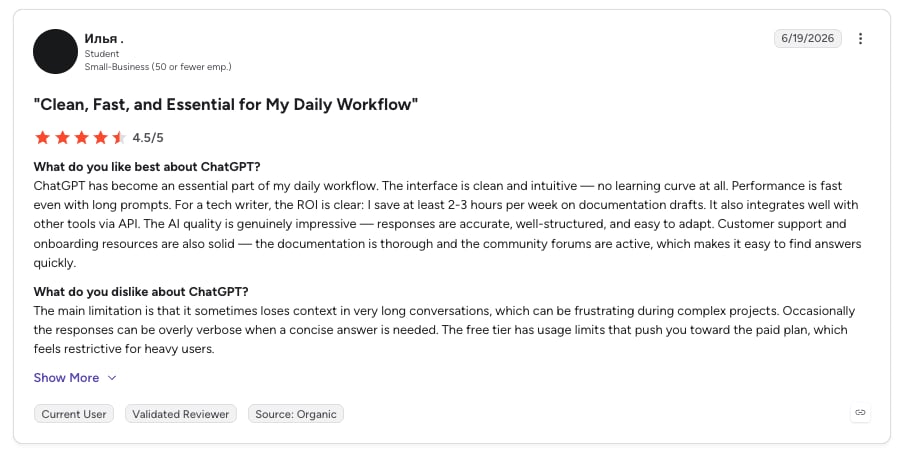Click the 'What do you dislike' heading
This screenshot has width=900, height=453.
pyautogui.click(x=141, y=292)
